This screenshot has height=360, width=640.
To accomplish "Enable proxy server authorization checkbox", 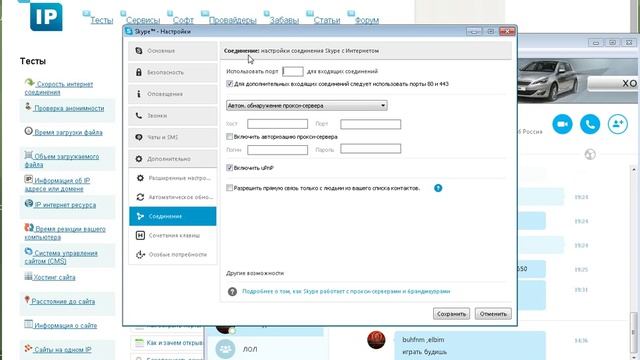I will click(229, 137).
